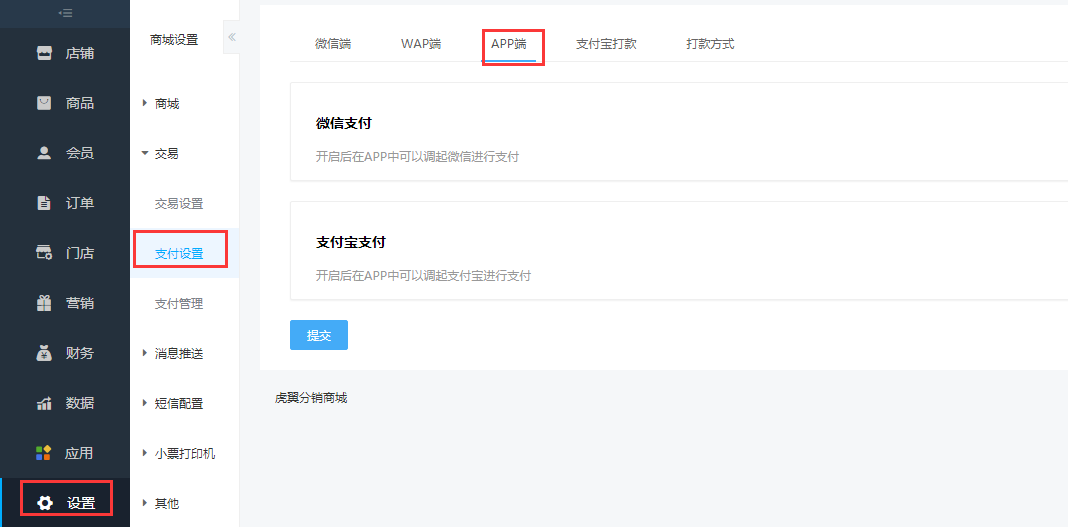Click the 会员 member person icon
Viewport: 1068px width, 527px height.
click(x=44, y=153)
